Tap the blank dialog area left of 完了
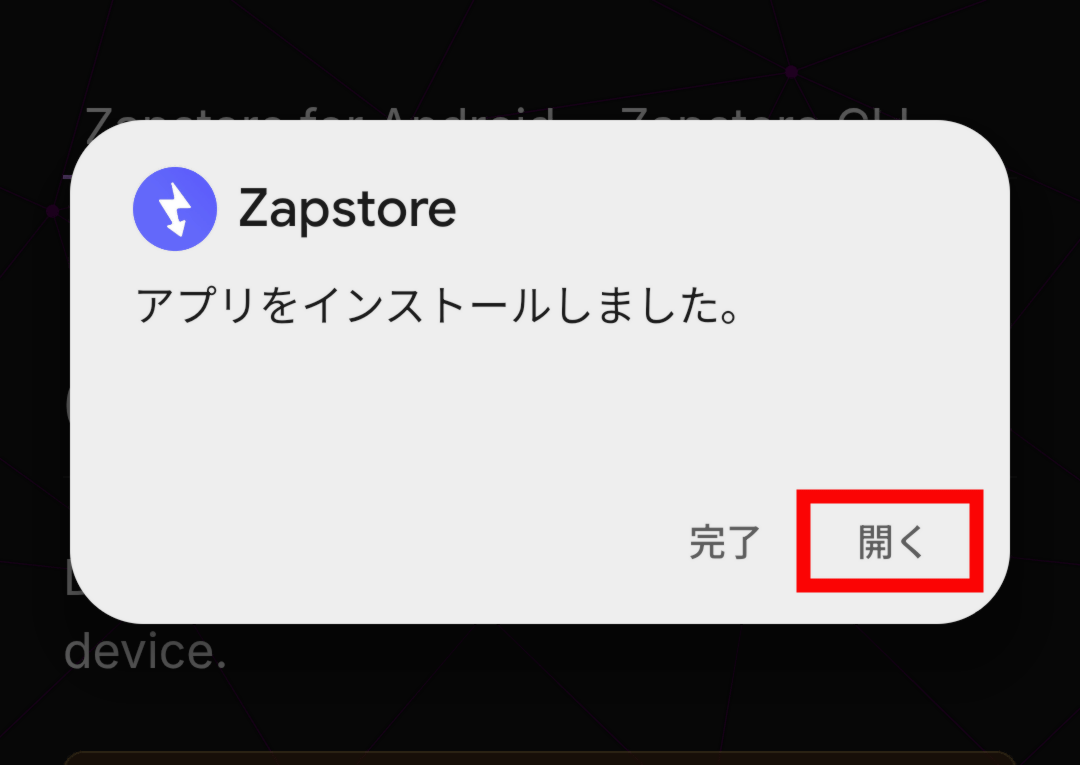The image size is (1080, 765). click(406, 542)
